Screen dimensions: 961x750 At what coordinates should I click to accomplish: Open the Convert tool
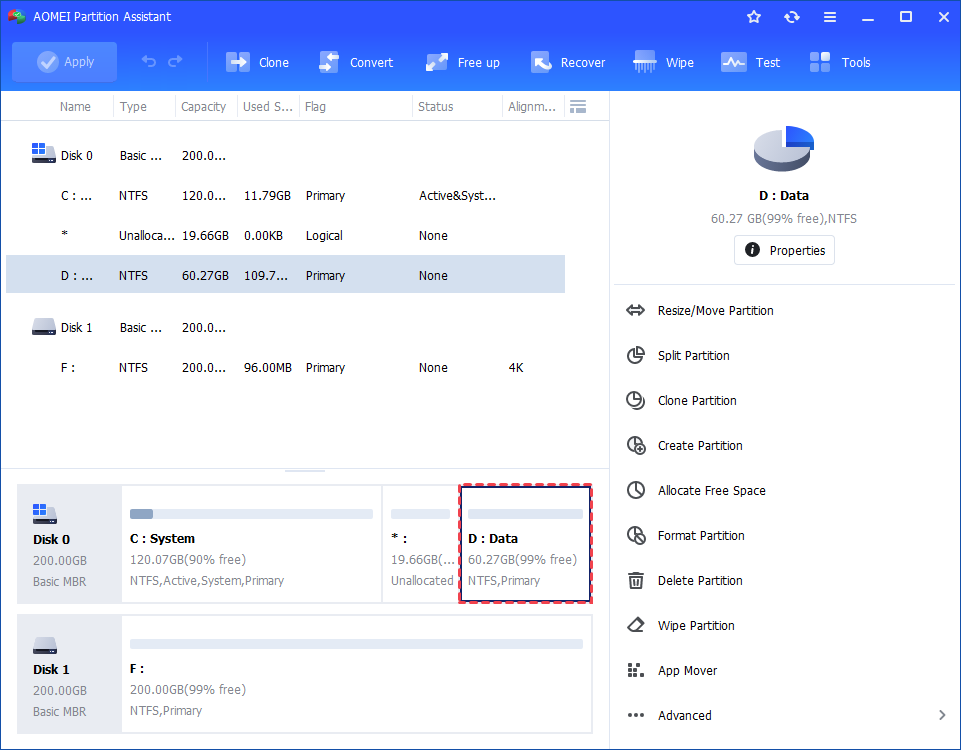tap(329, 62)
